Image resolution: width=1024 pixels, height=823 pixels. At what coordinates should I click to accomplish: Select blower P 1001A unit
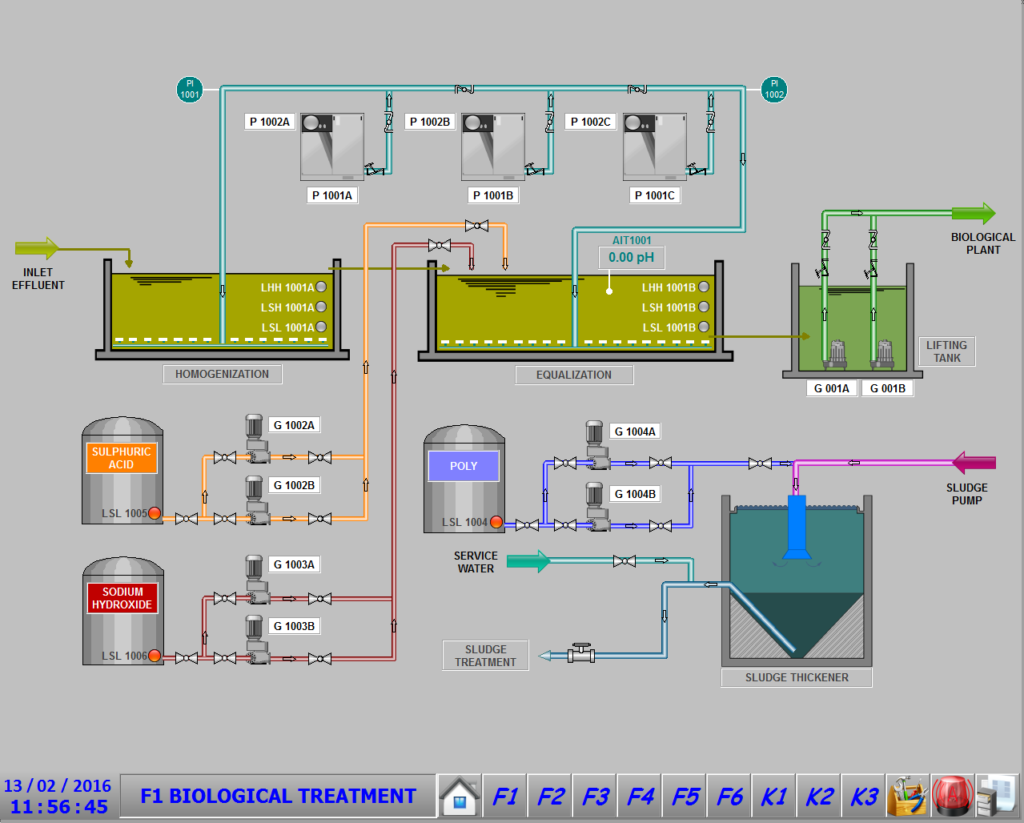point(332,146)
